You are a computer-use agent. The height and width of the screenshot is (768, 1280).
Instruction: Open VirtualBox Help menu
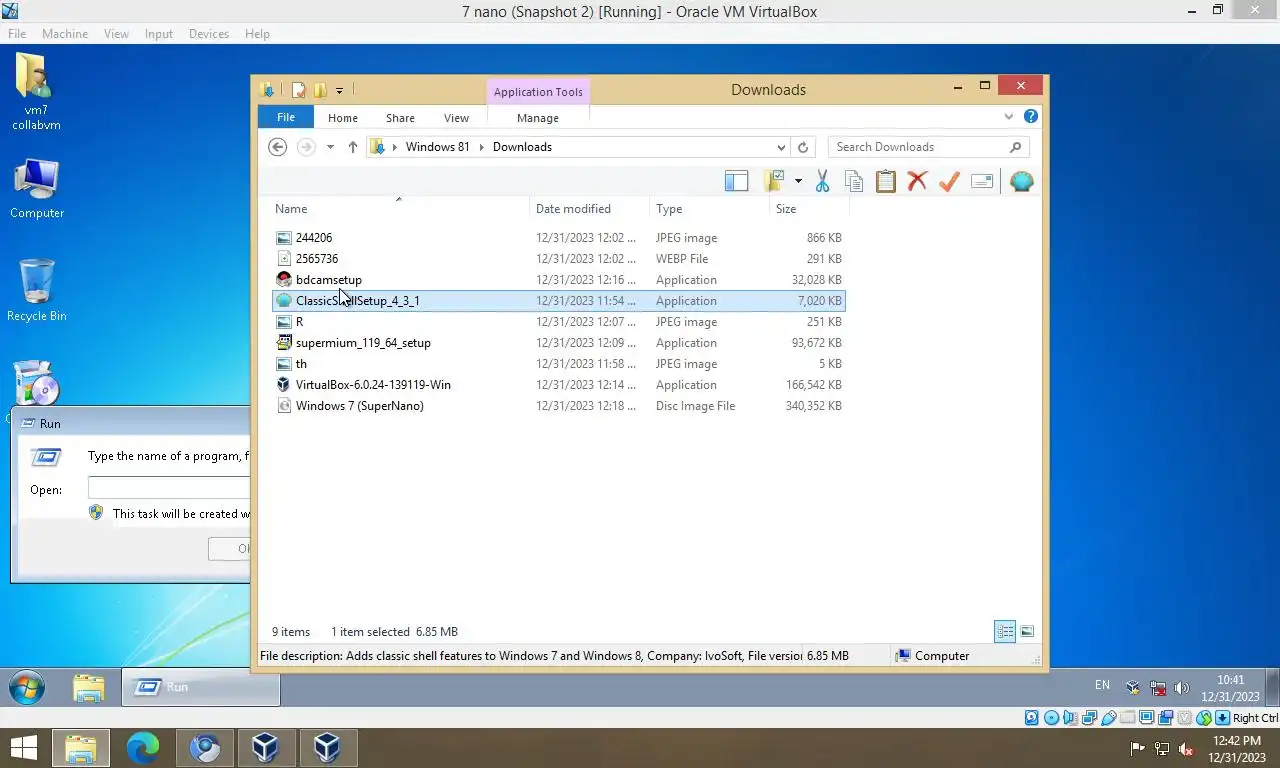point(257,33)
